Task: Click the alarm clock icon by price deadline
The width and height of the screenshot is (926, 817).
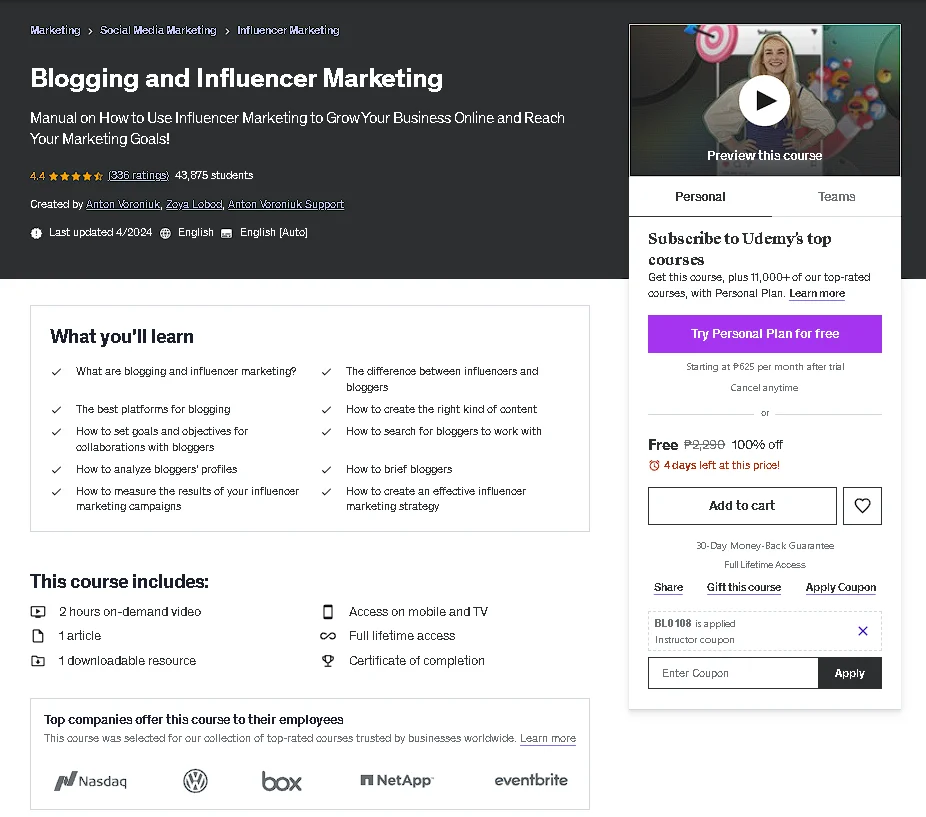Action: click(x=654, y=466)
